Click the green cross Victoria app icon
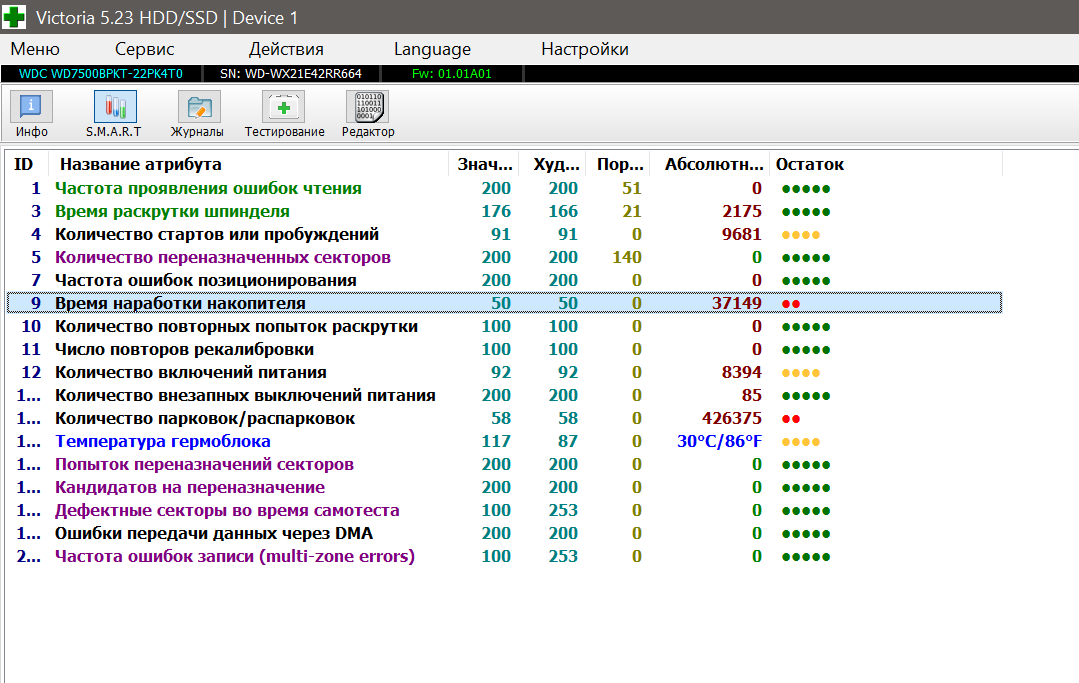The image size is (1079, 683). [x=14, y=17]
